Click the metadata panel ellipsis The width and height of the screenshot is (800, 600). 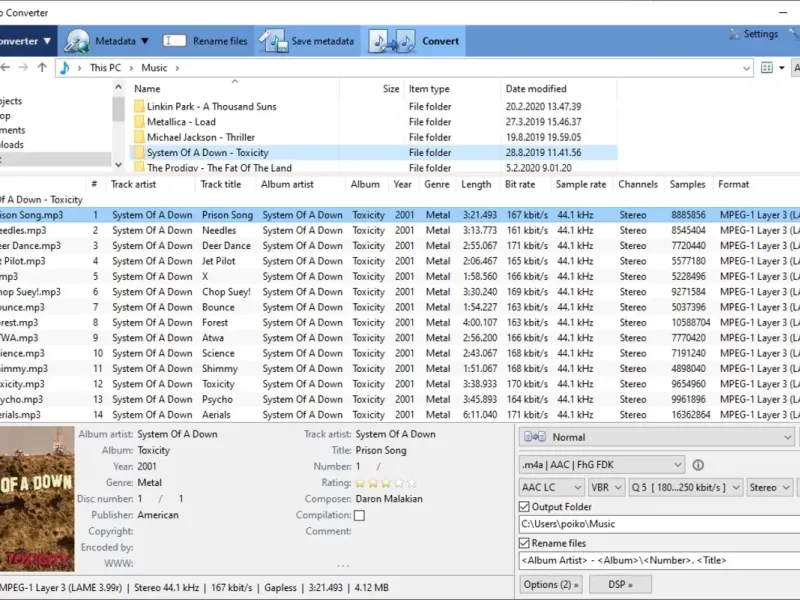click(343, 566)
